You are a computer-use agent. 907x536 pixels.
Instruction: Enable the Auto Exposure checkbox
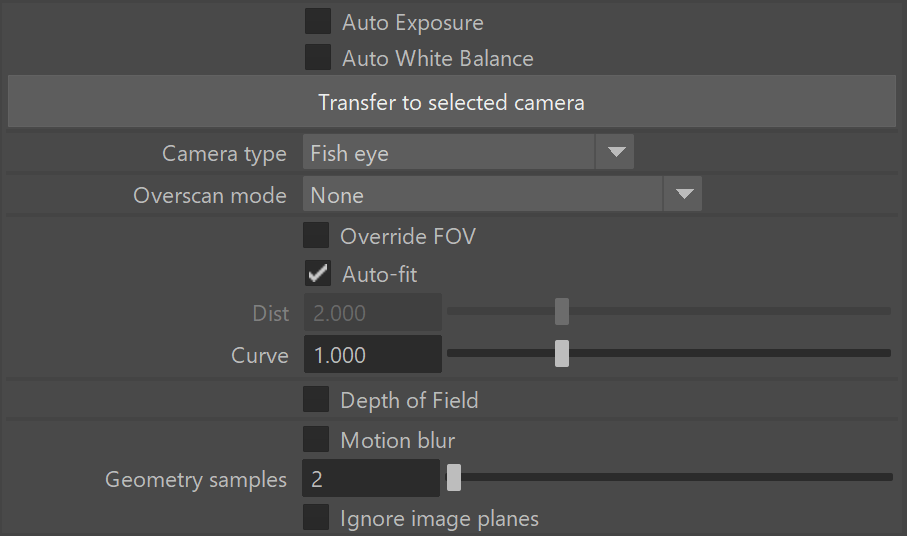click(318, 22)
